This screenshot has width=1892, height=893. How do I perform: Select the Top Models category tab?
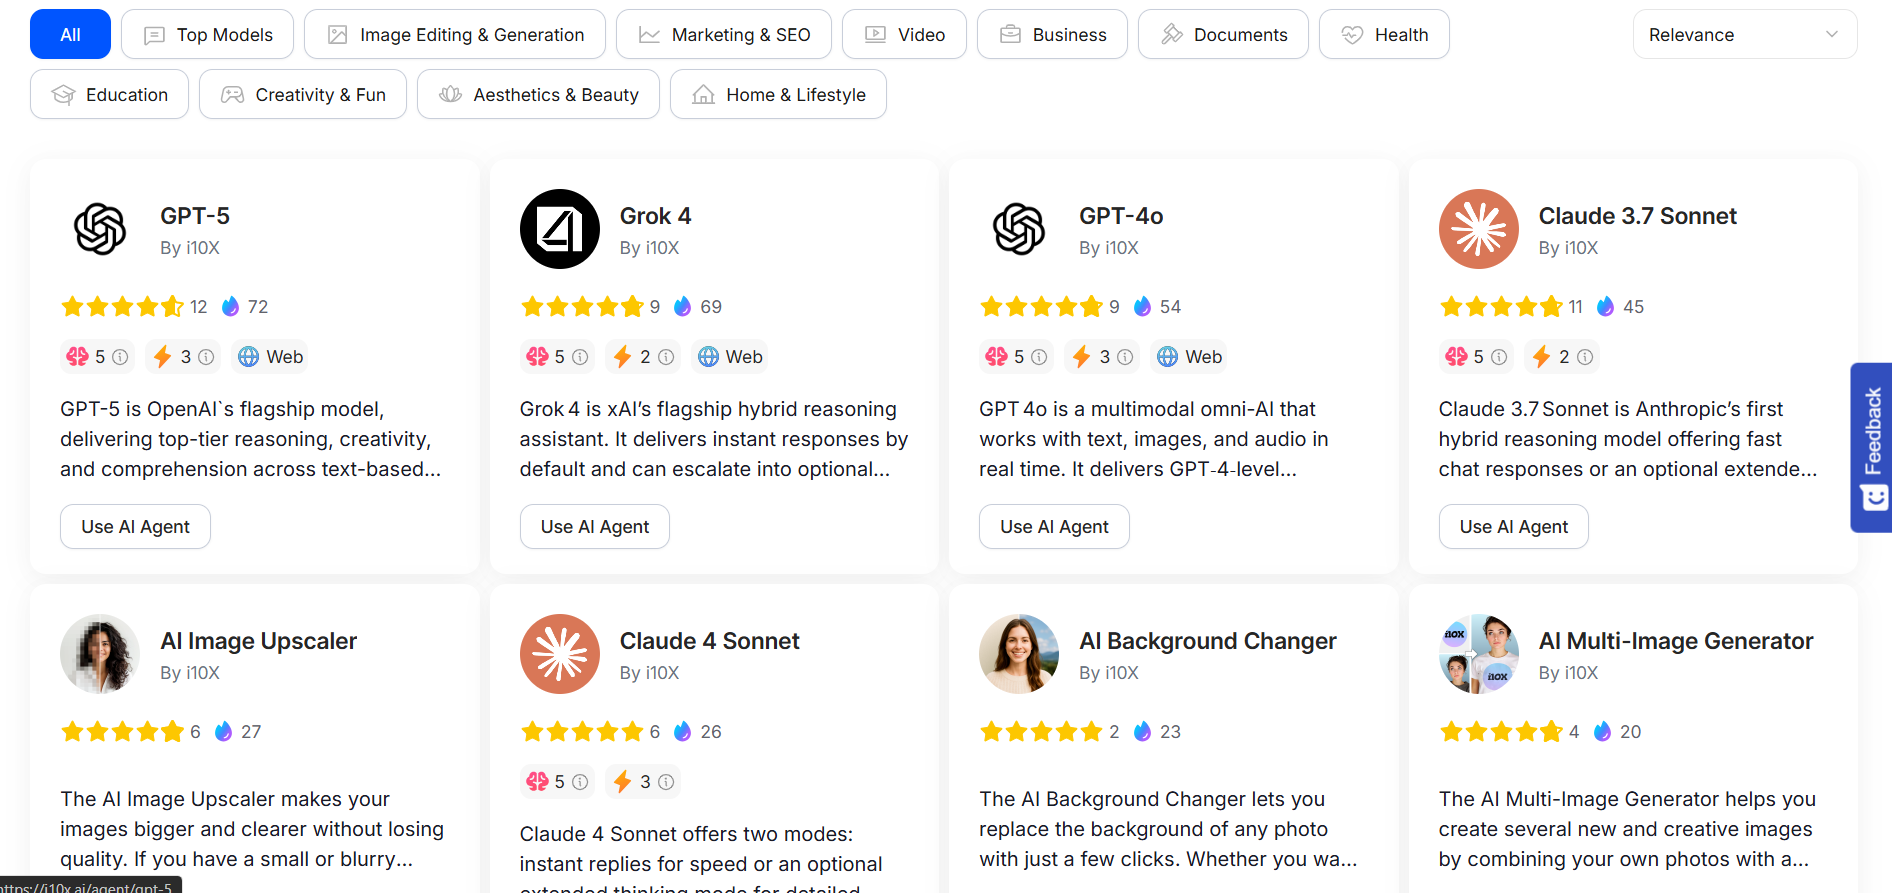(x=207, y=35)
